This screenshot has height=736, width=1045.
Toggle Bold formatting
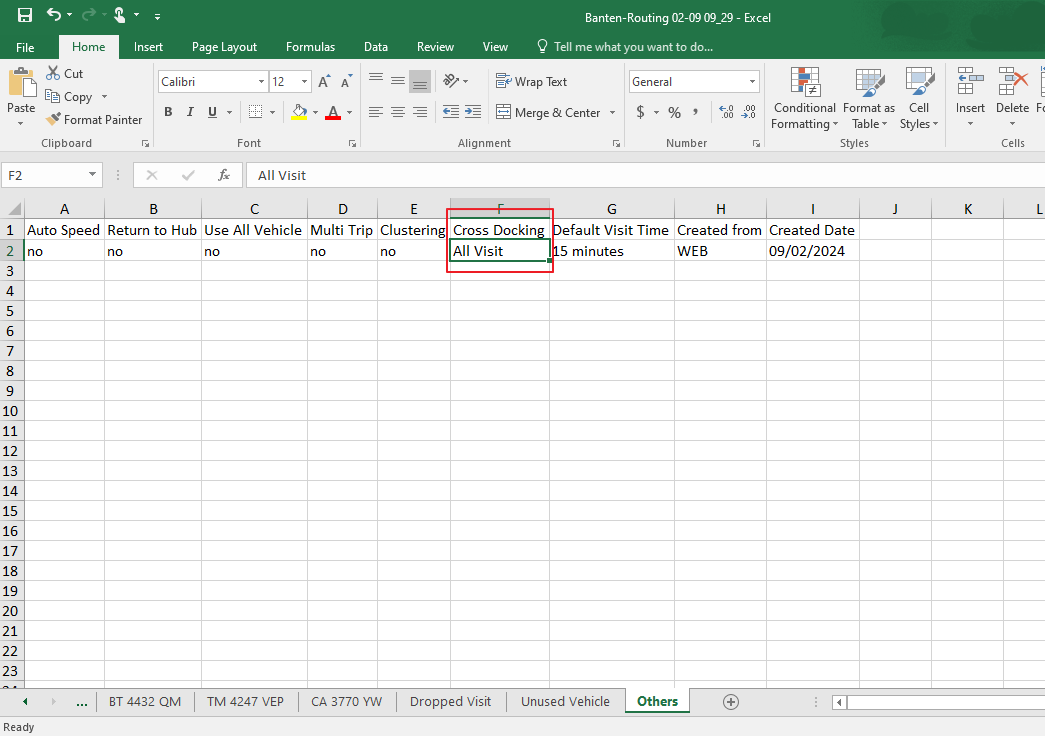pyautogui.click(x=168, y=113)
